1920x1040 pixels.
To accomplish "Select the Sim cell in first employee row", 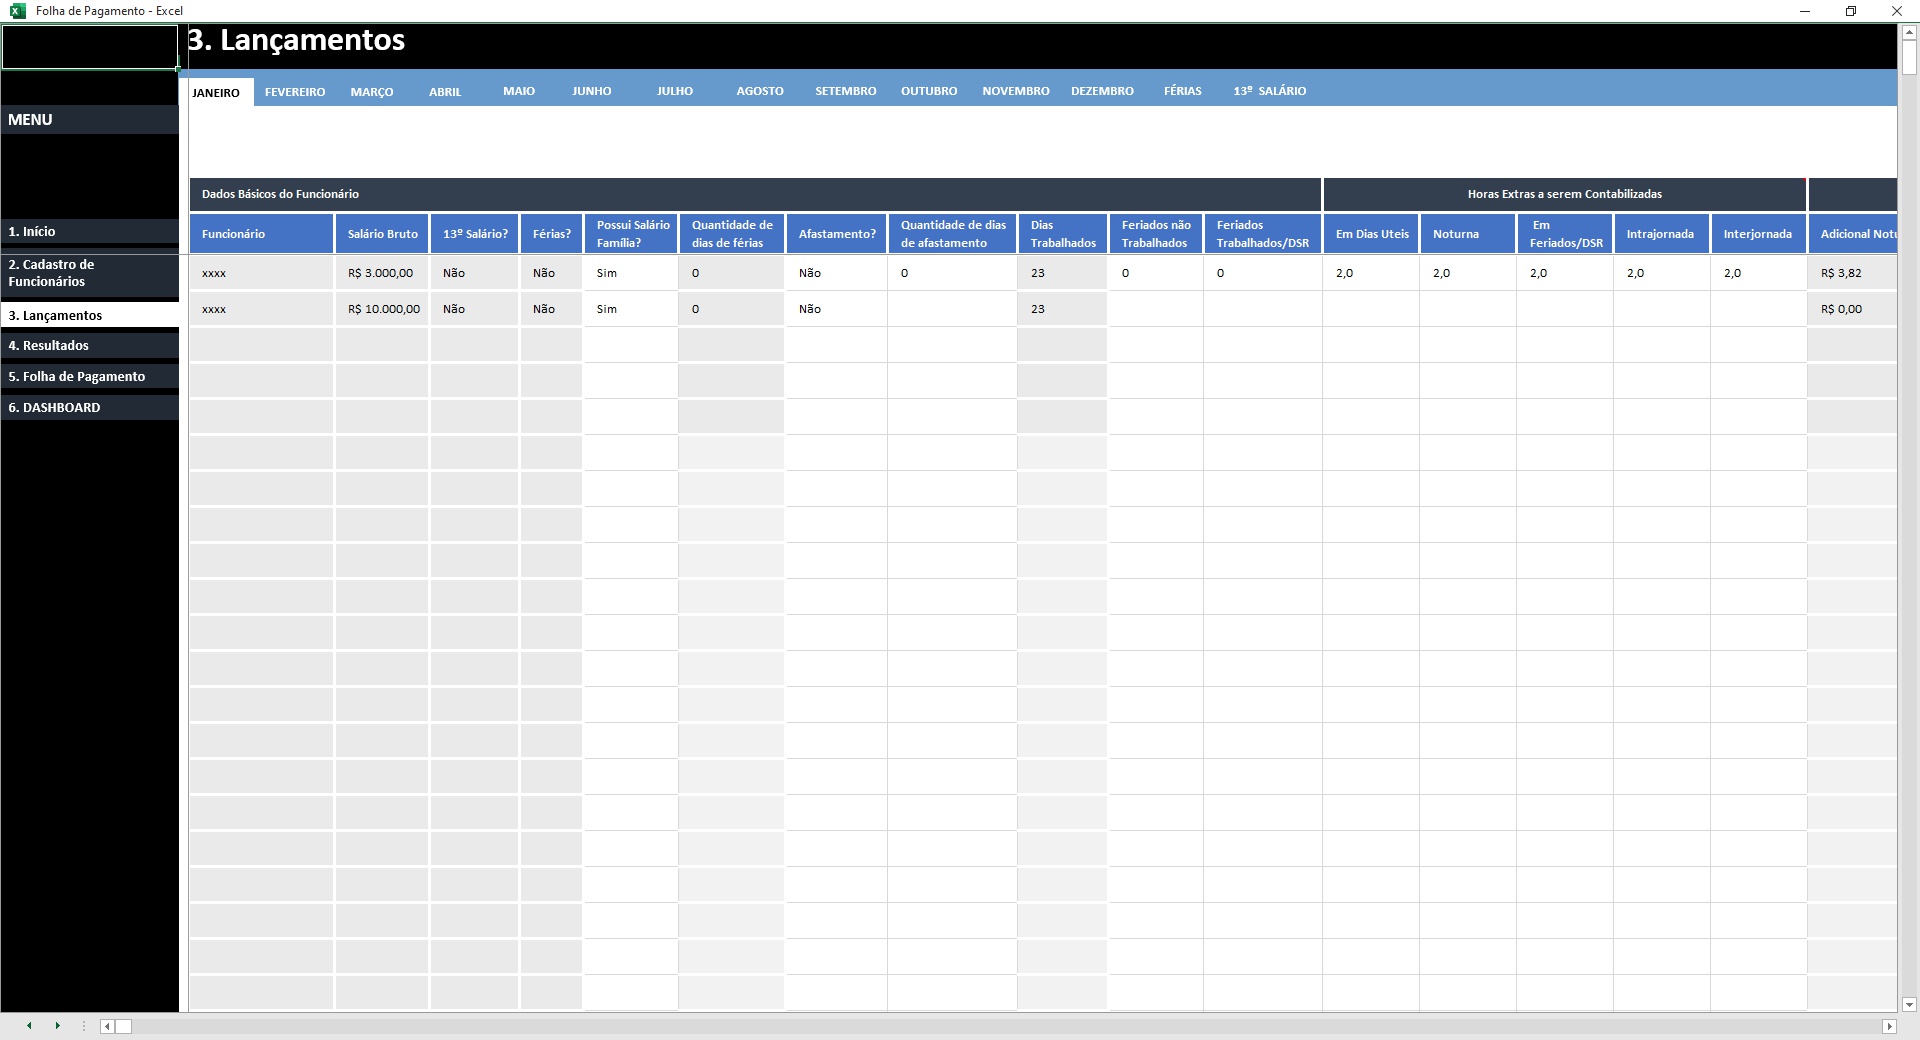I will pyautogui.click(x=631, y=273).
